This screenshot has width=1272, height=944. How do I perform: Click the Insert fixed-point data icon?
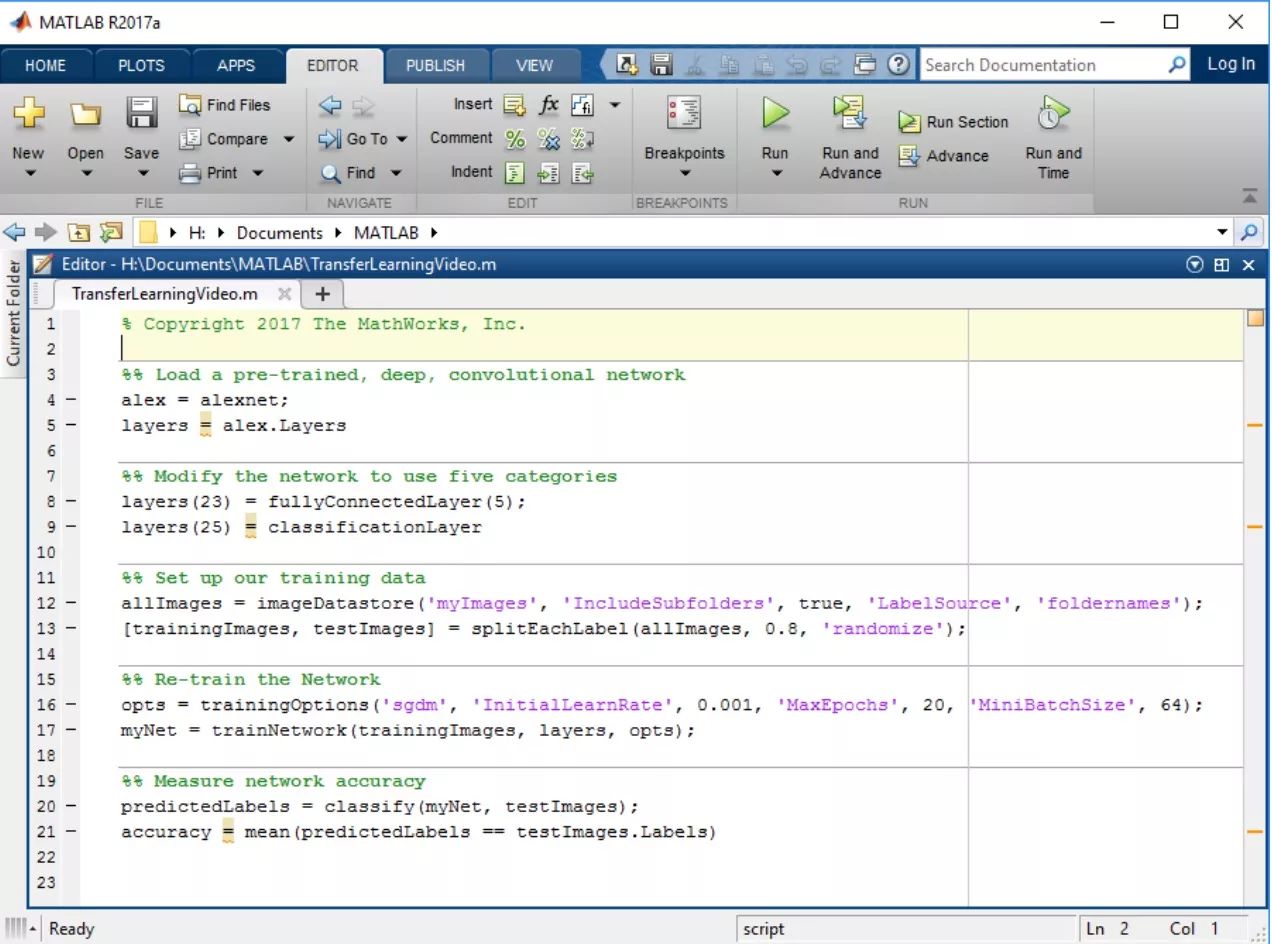pos(582,104)
